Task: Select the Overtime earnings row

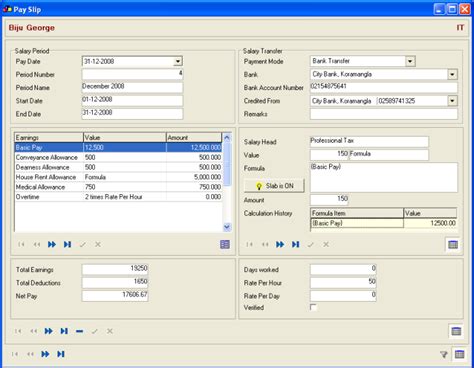Action: 118,197
